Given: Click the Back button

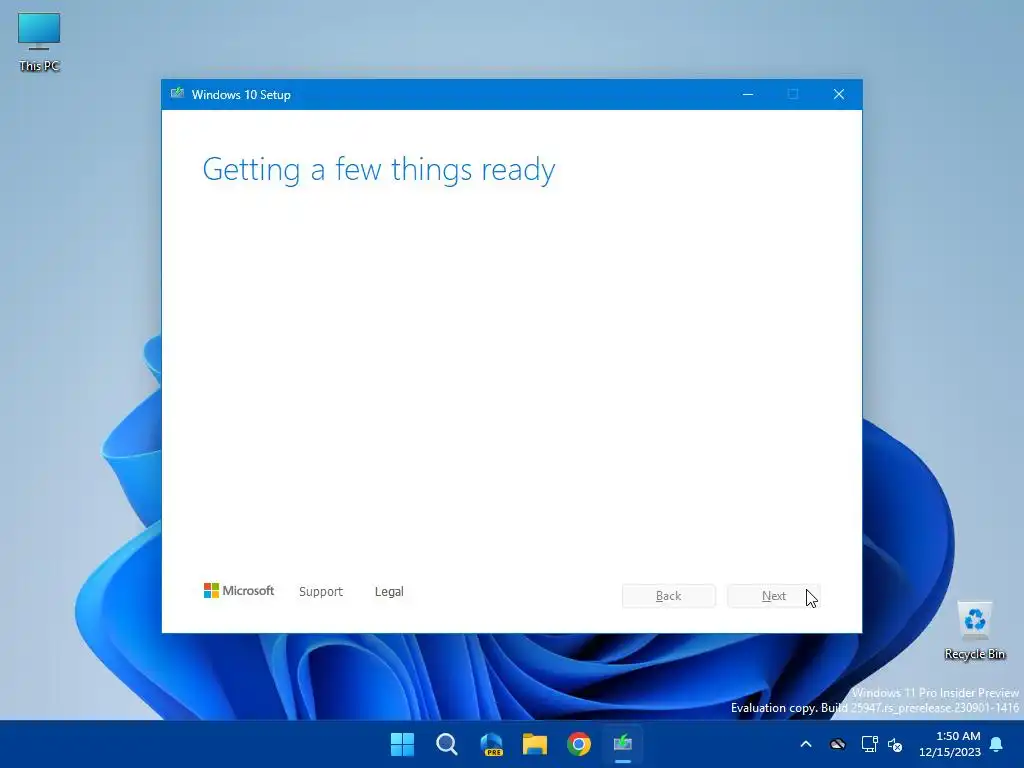Looking at the screenshot, I should coord(669,596).
